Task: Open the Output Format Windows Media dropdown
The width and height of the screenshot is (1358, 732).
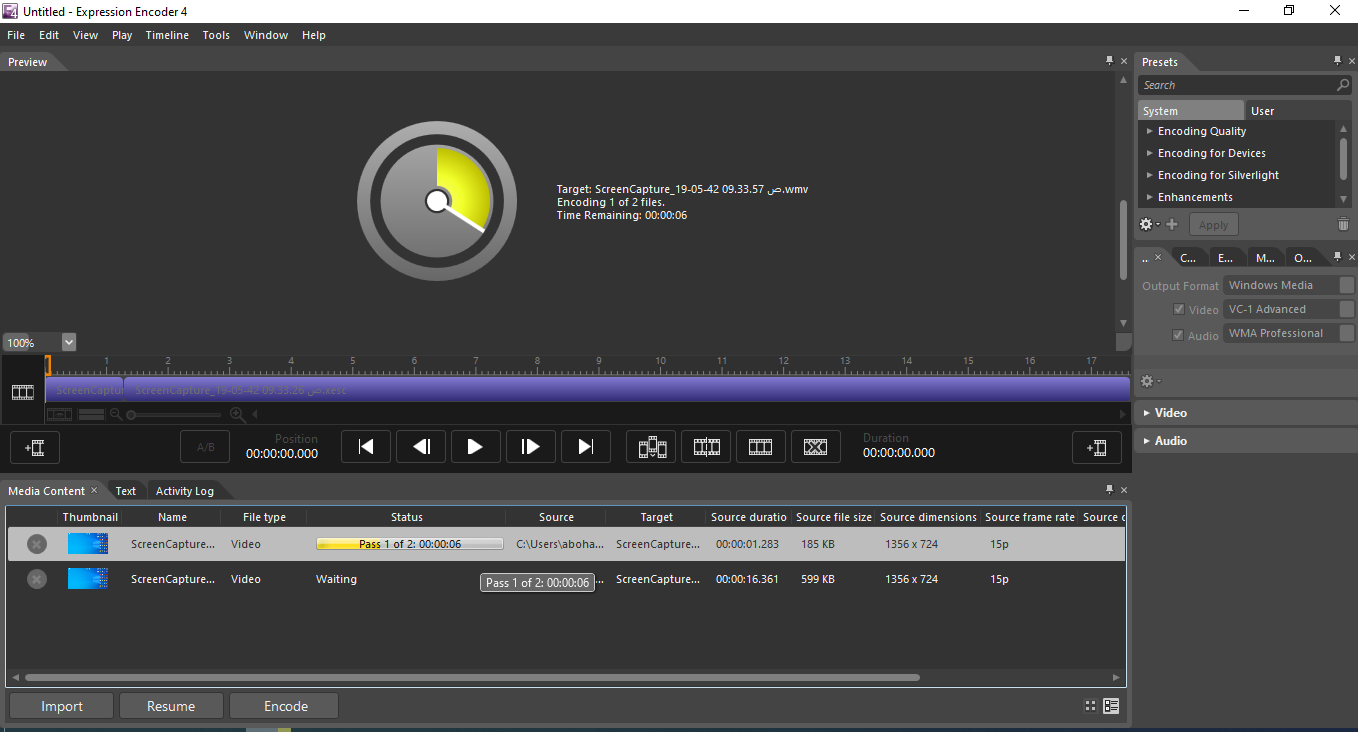Action: pyautogui.click(x=1289, y=285)
